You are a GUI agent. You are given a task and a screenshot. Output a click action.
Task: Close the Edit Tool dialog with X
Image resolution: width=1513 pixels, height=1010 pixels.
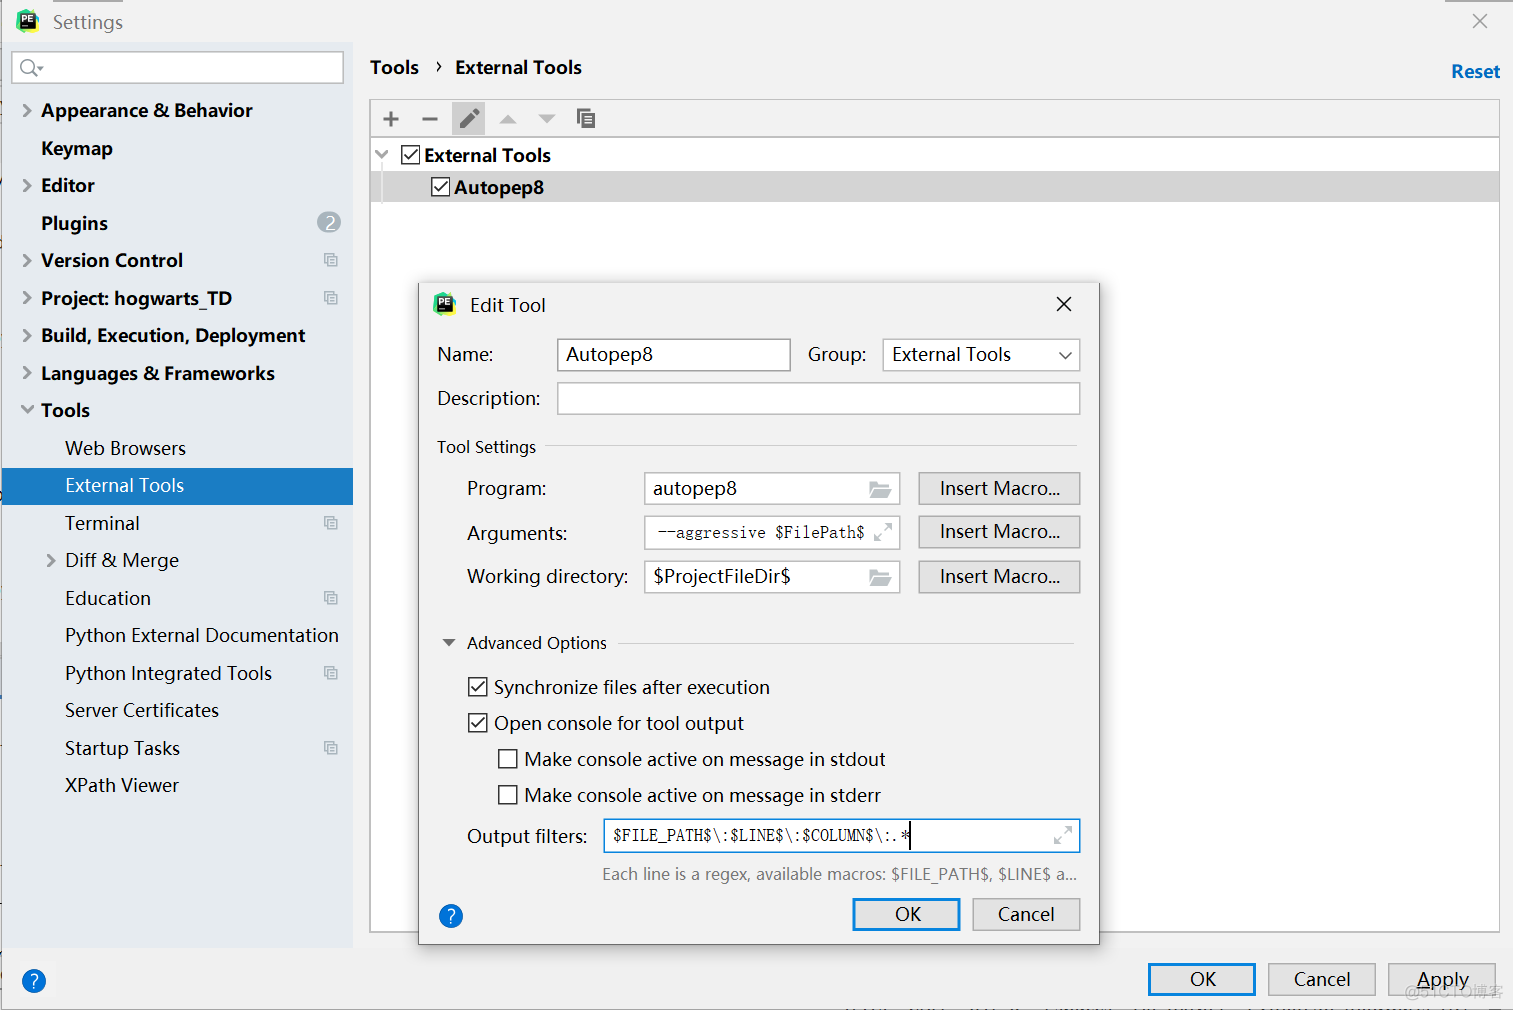click(1064, 304)
